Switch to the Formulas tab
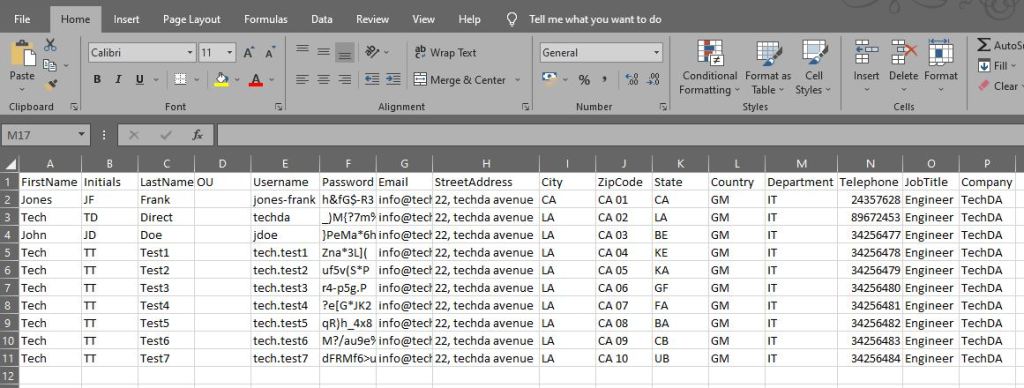Viewport: 1024px width, 388px height. pos(266,20)
